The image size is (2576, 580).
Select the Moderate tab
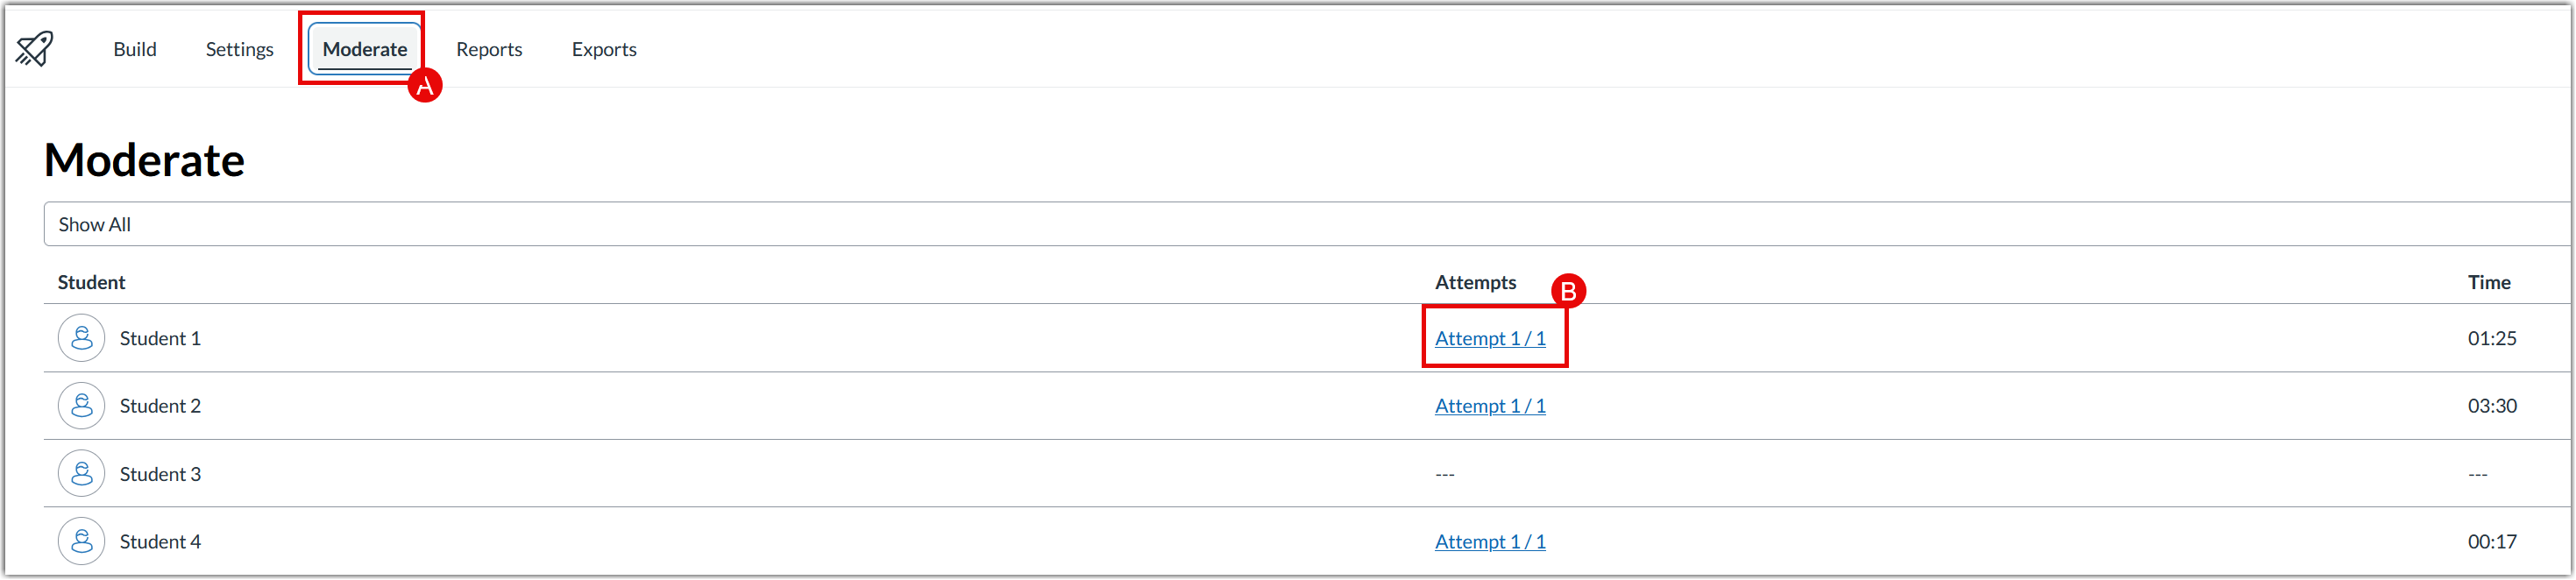[364, 49]
